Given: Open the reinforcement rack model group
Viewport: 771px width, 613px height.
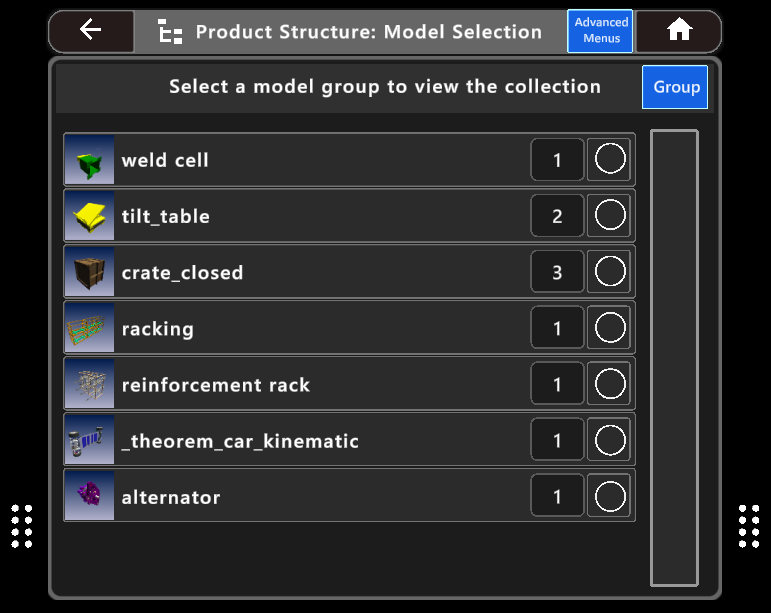Looking at the screenshot, I should [216, 385].
